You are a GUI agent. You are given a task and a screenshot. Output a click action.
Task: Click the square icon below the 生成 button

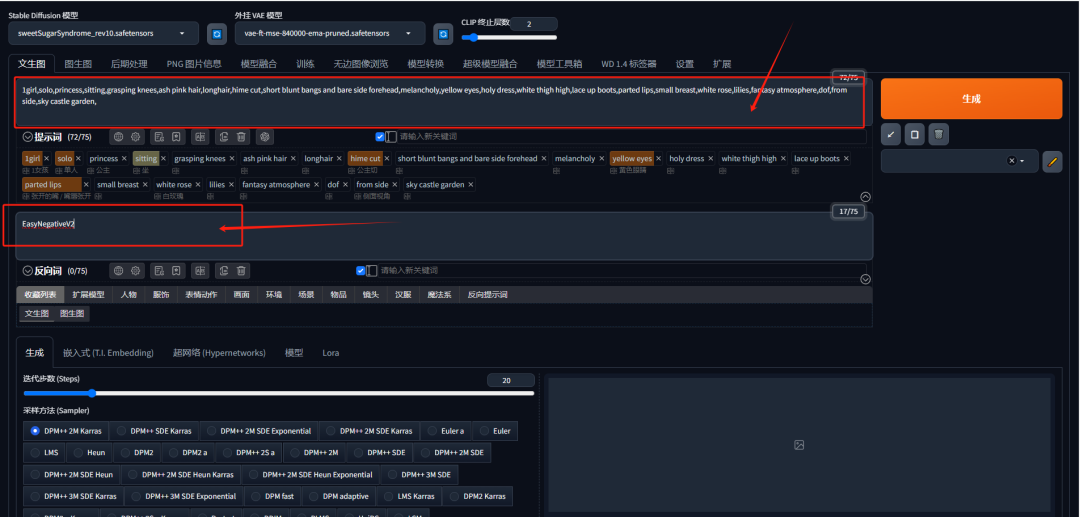coord(914,134)
